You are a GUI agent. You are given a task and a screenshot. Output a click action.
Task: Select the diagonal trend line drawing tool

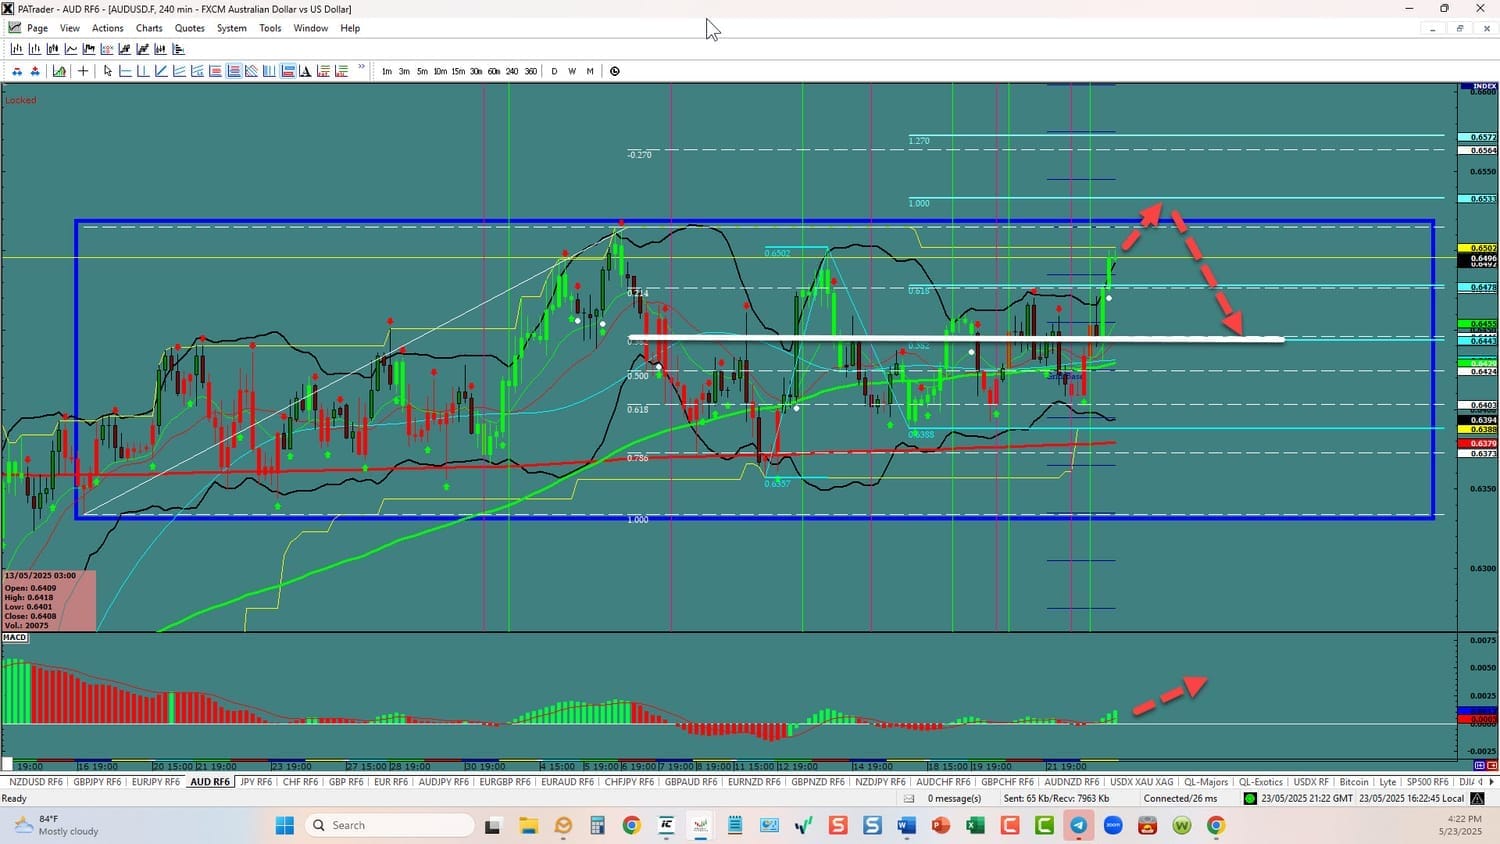161,71
